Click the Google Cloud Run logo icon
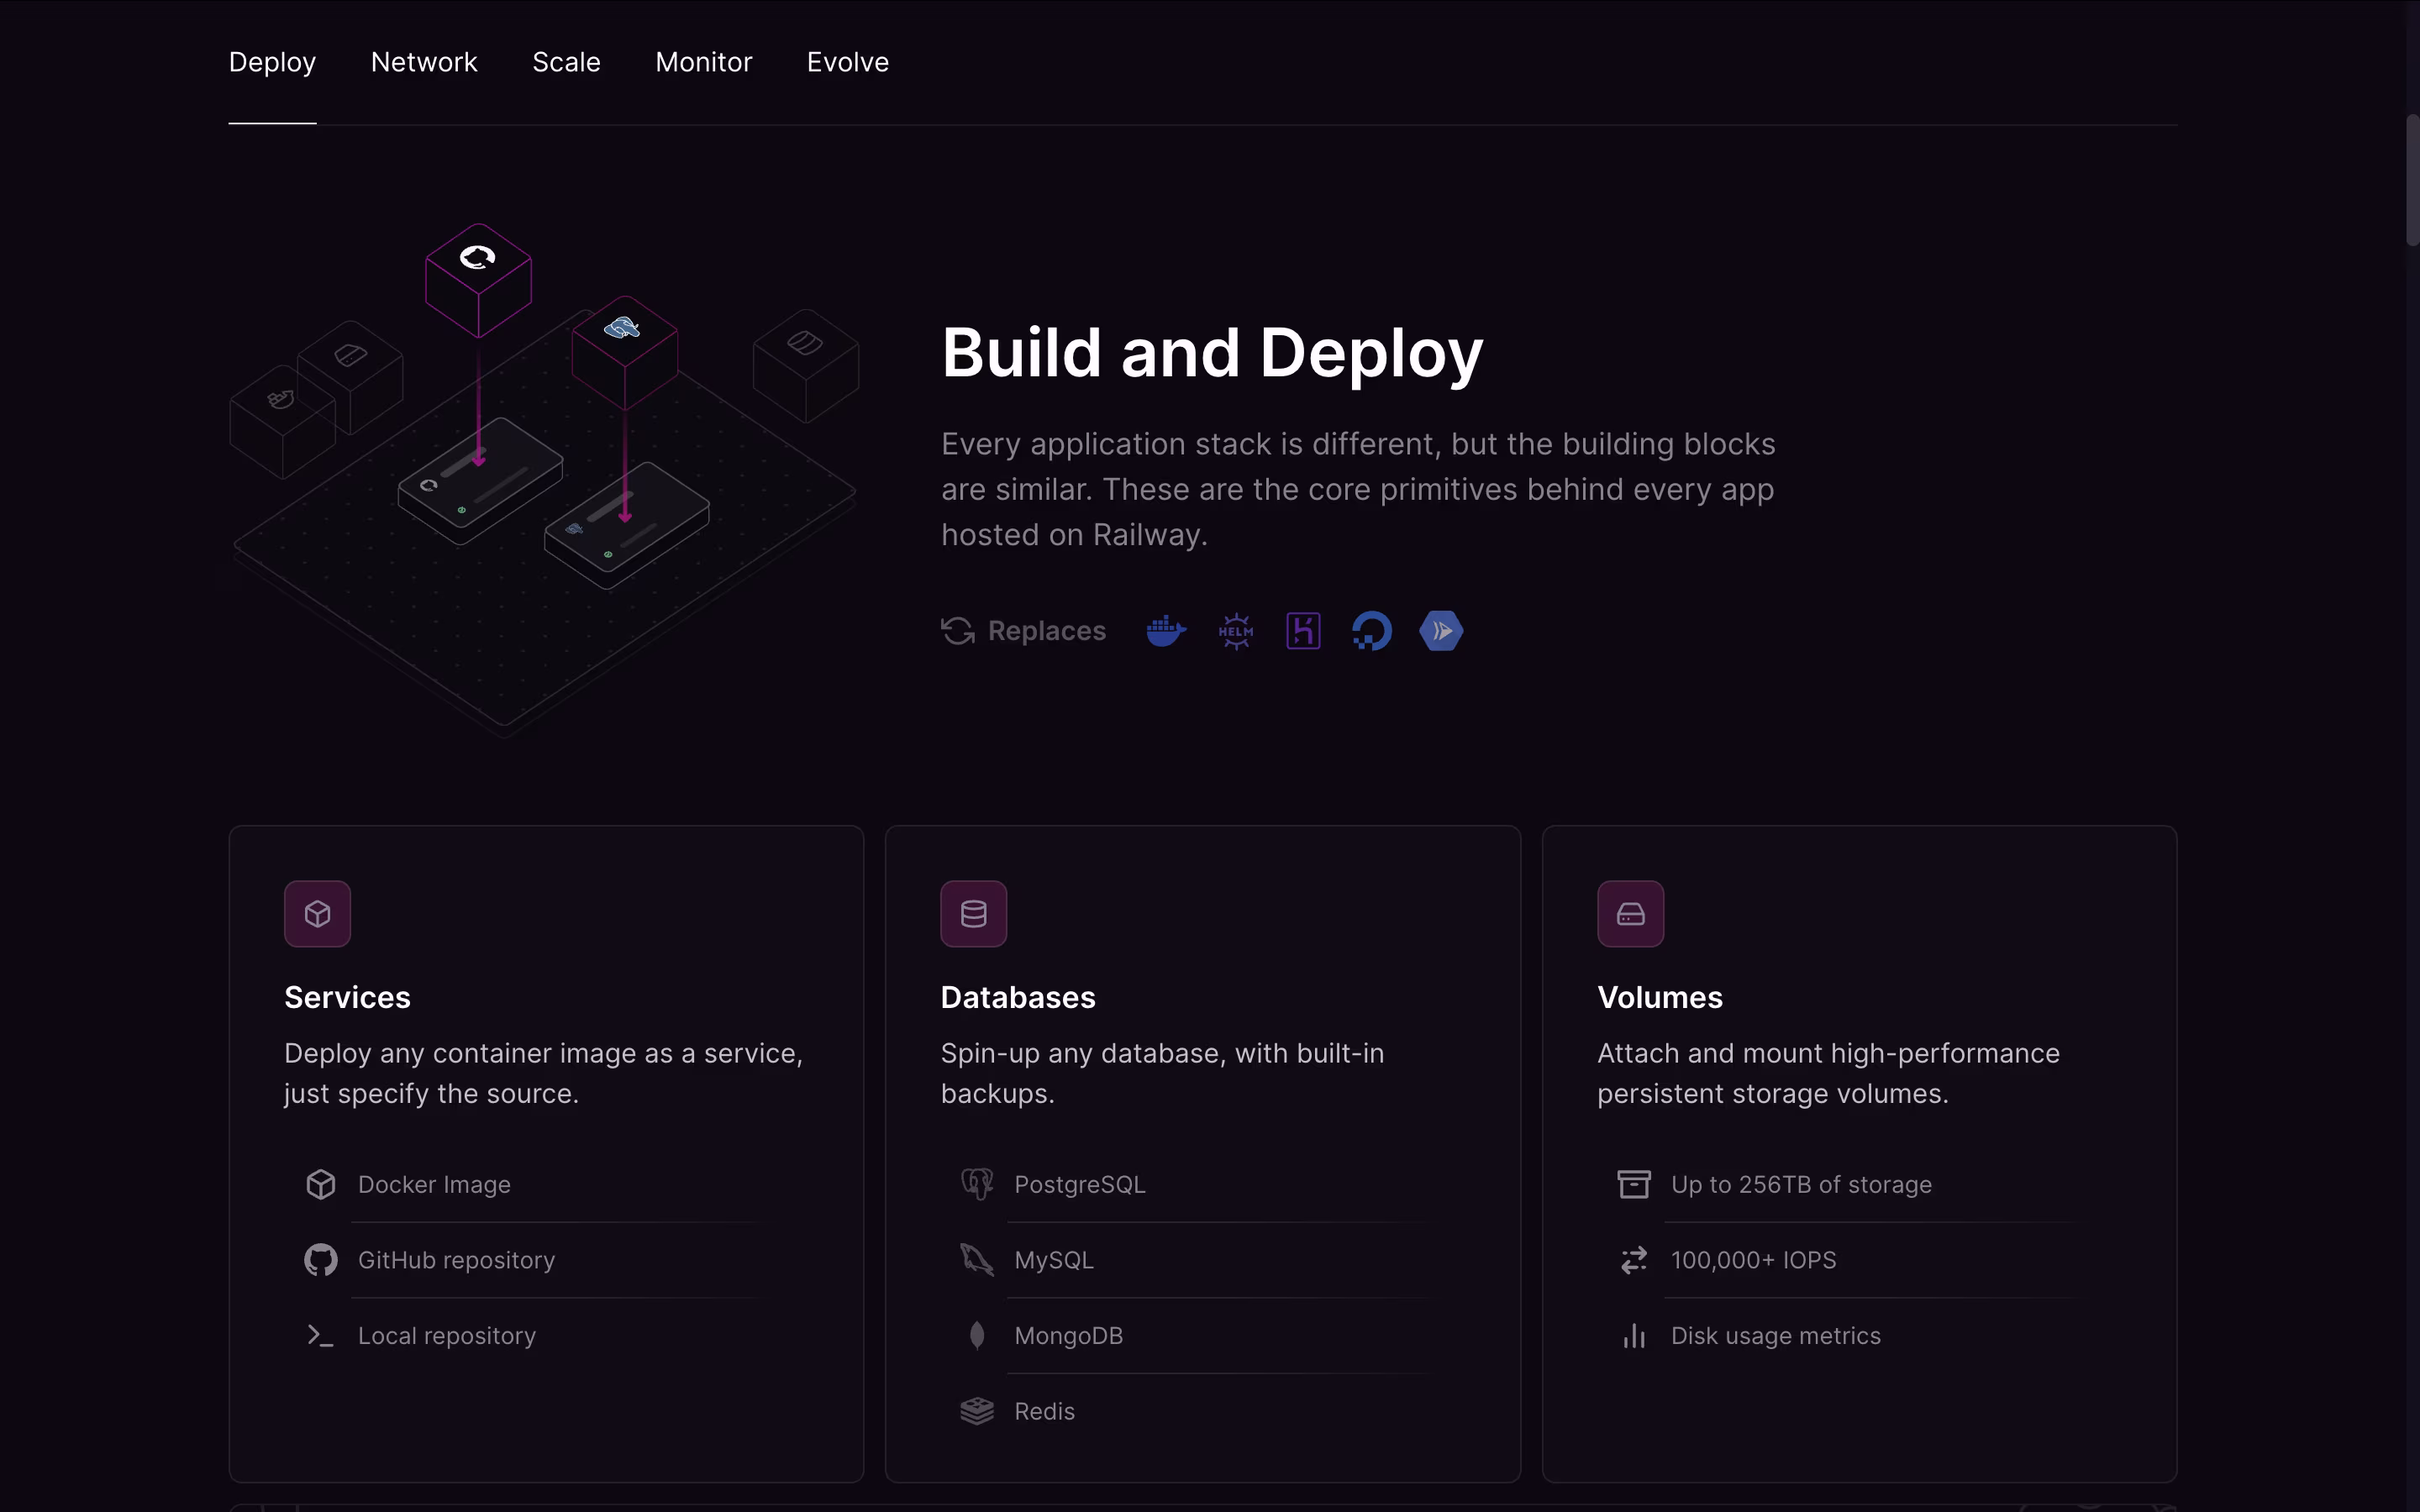The width and height of the screenshot is (2420, 1512). [1441, 631]
